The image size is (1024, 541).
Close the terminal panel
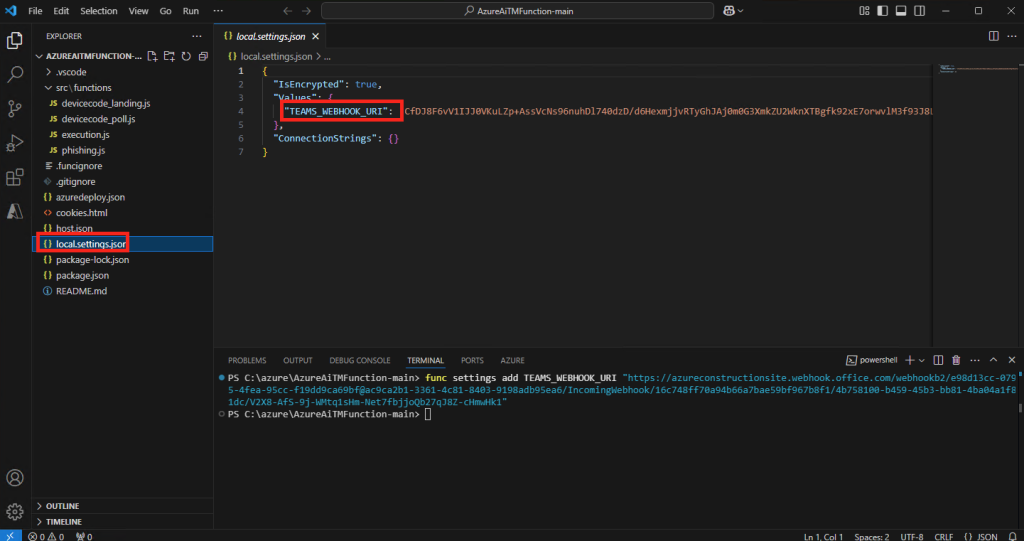(1012, 360)
